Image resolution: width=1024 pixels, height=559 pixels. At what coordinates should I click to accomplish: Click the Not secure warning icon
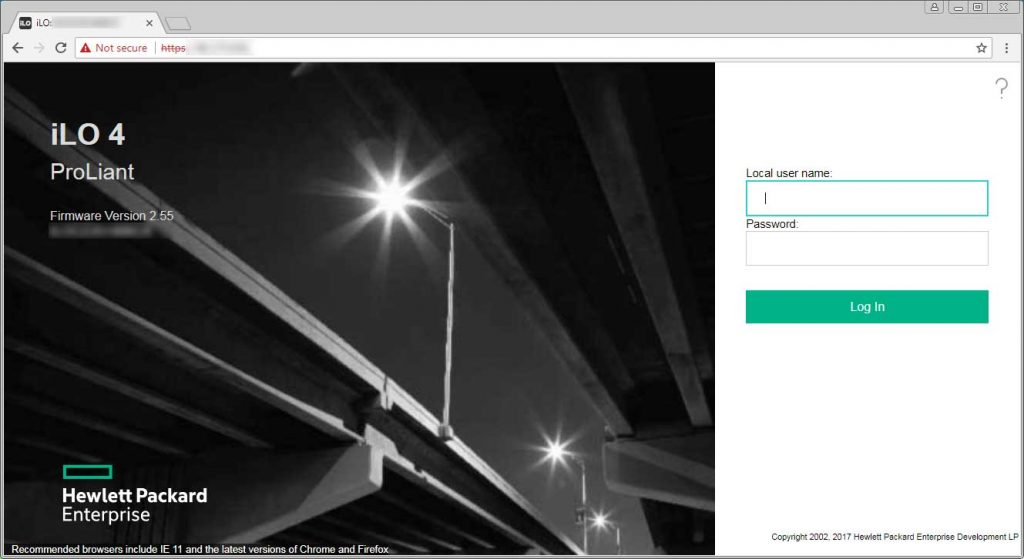pyautogui.click(x=86, y=48)
